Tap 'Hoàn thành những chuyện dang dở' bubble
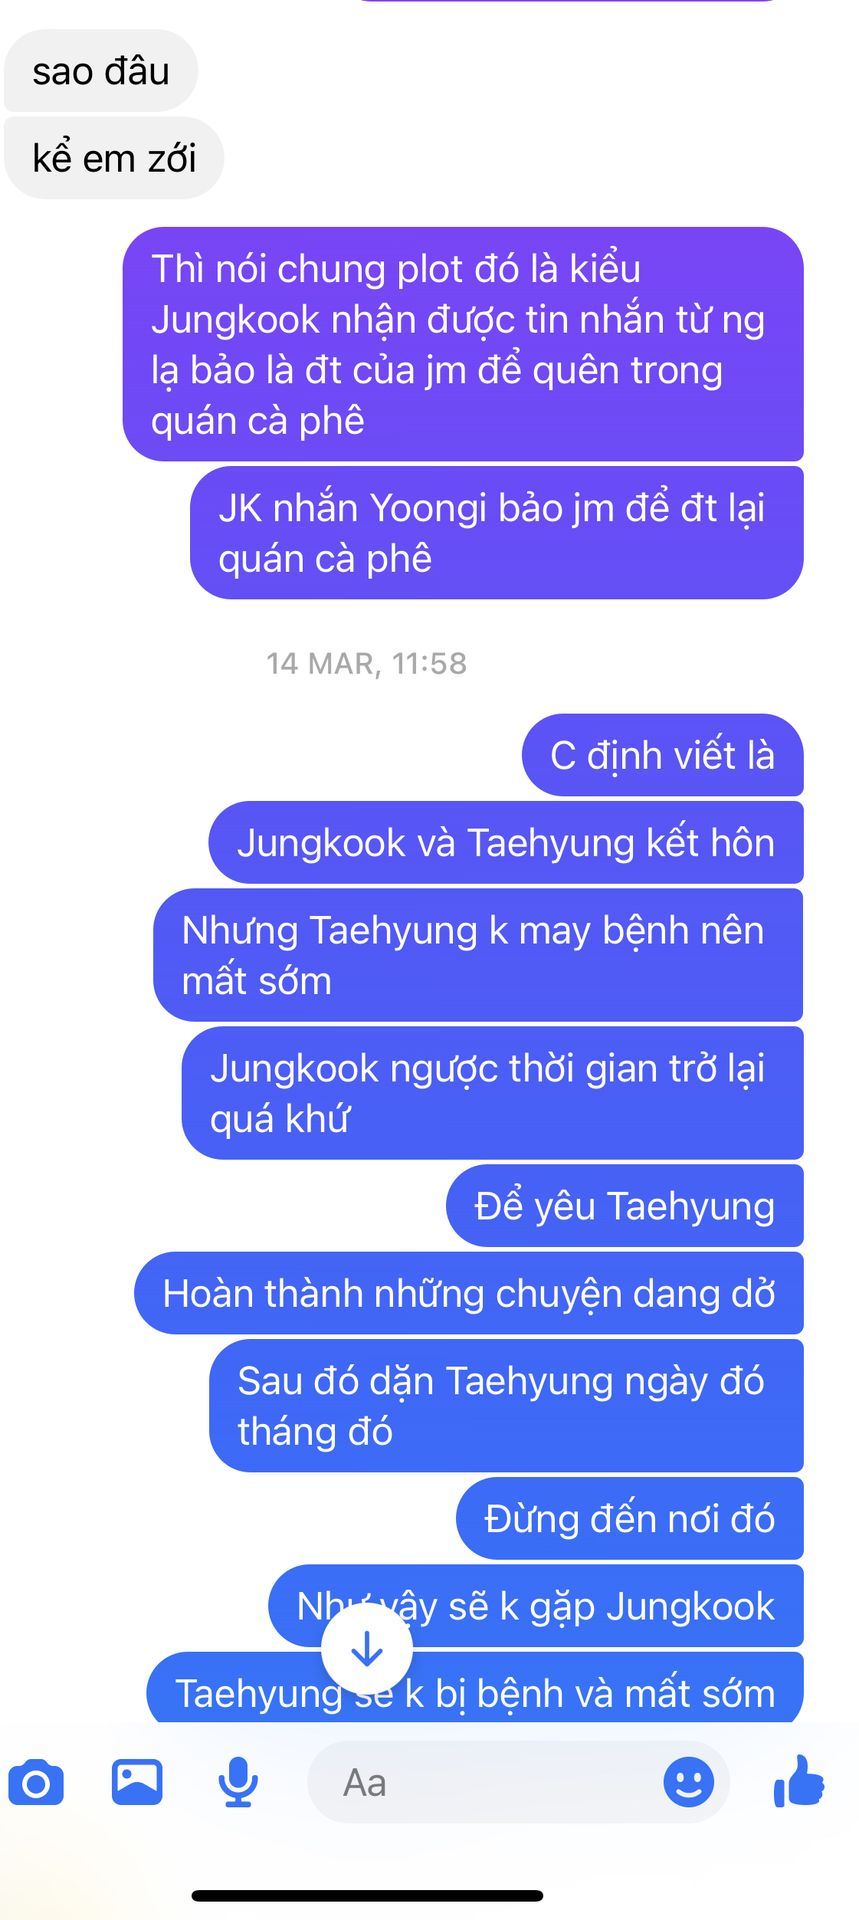Image resolution: width=859 pixels, height=1920 pixels. click(469, 1293)
